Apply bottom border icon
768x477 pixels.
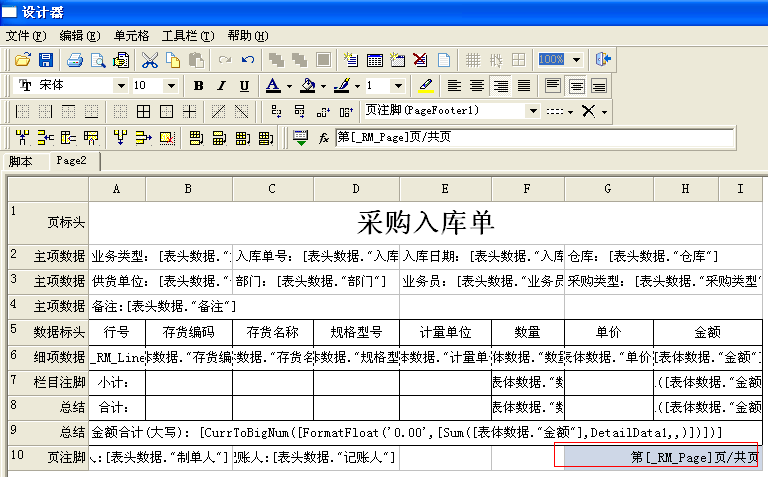click(x=92, y=112)
